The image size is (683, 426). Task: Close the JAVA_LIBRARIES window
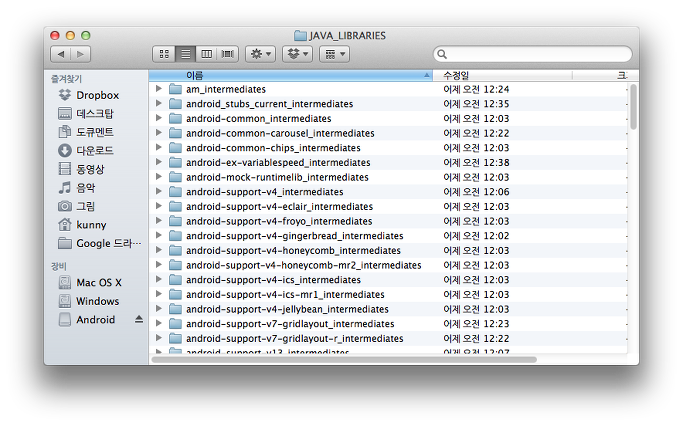[x=55, y=35]
